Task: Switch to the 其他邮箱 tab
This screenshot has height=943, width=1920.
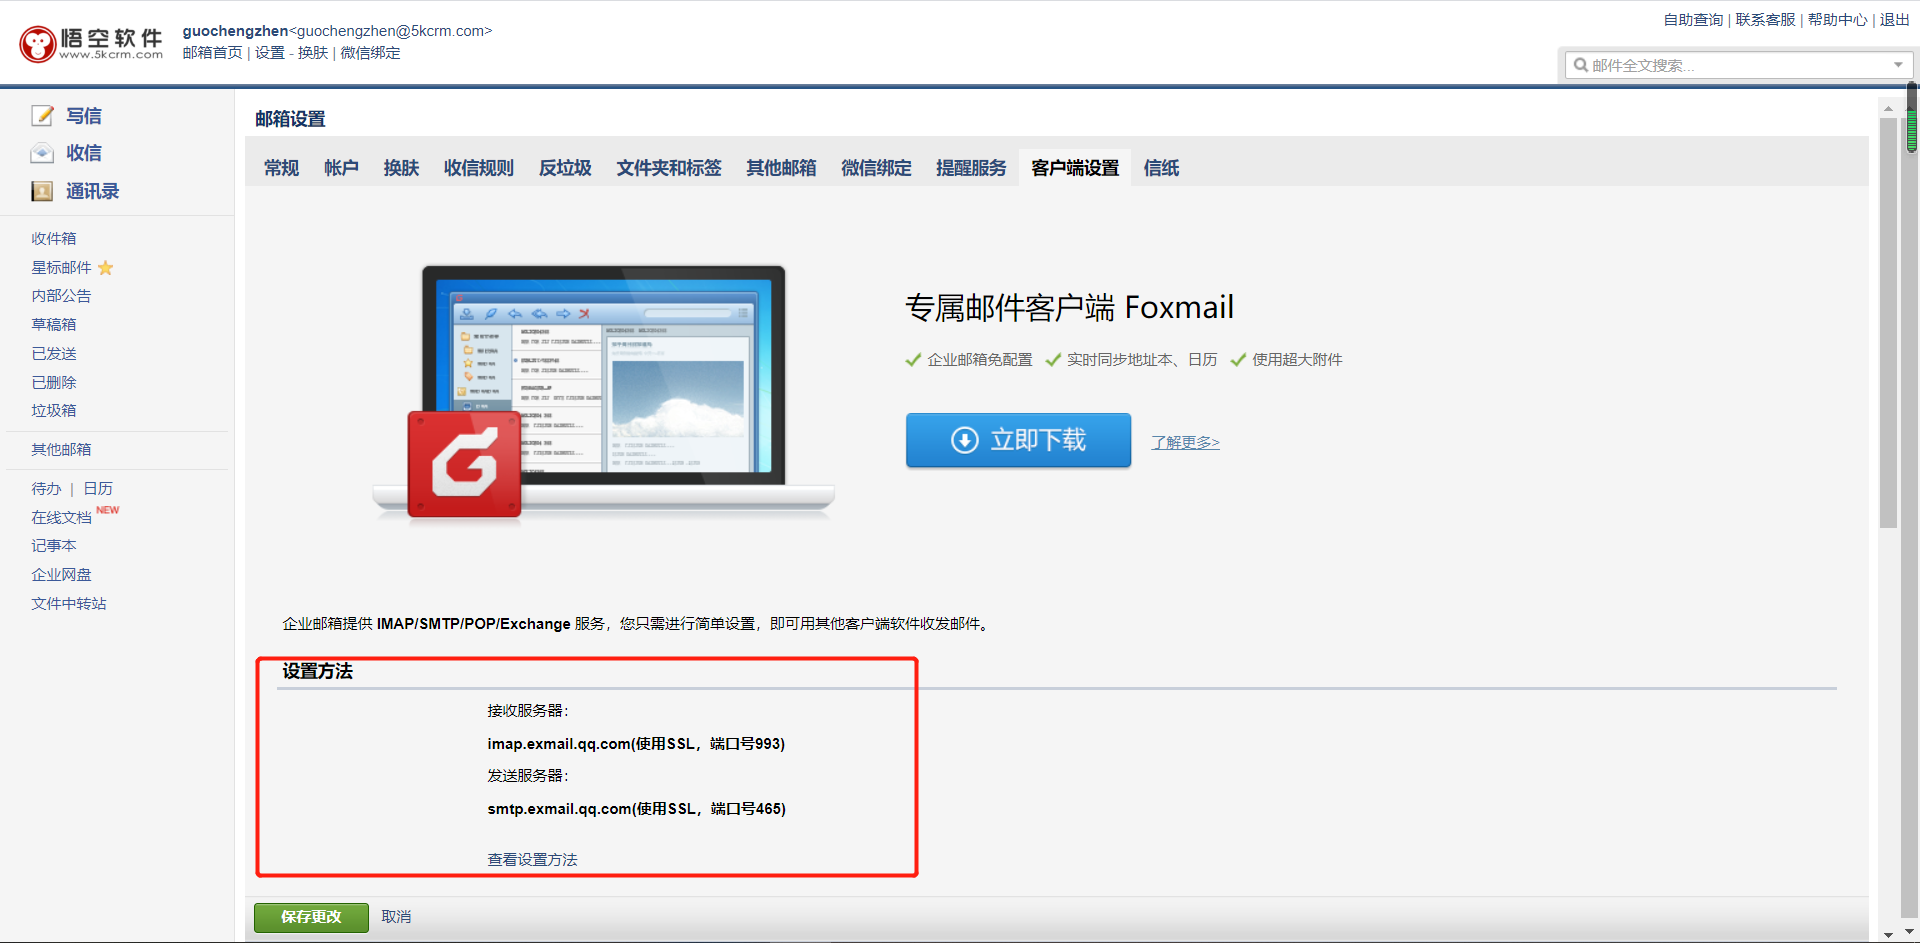Action: point(781,168)
